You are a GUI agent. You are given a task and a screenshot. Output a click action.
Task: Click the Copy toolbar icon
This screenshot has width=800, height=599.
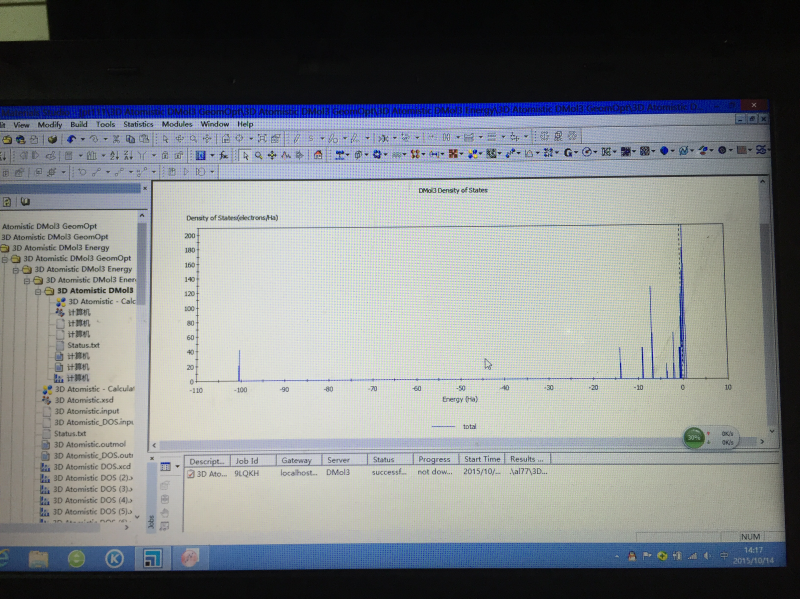(x=130, y=139)
